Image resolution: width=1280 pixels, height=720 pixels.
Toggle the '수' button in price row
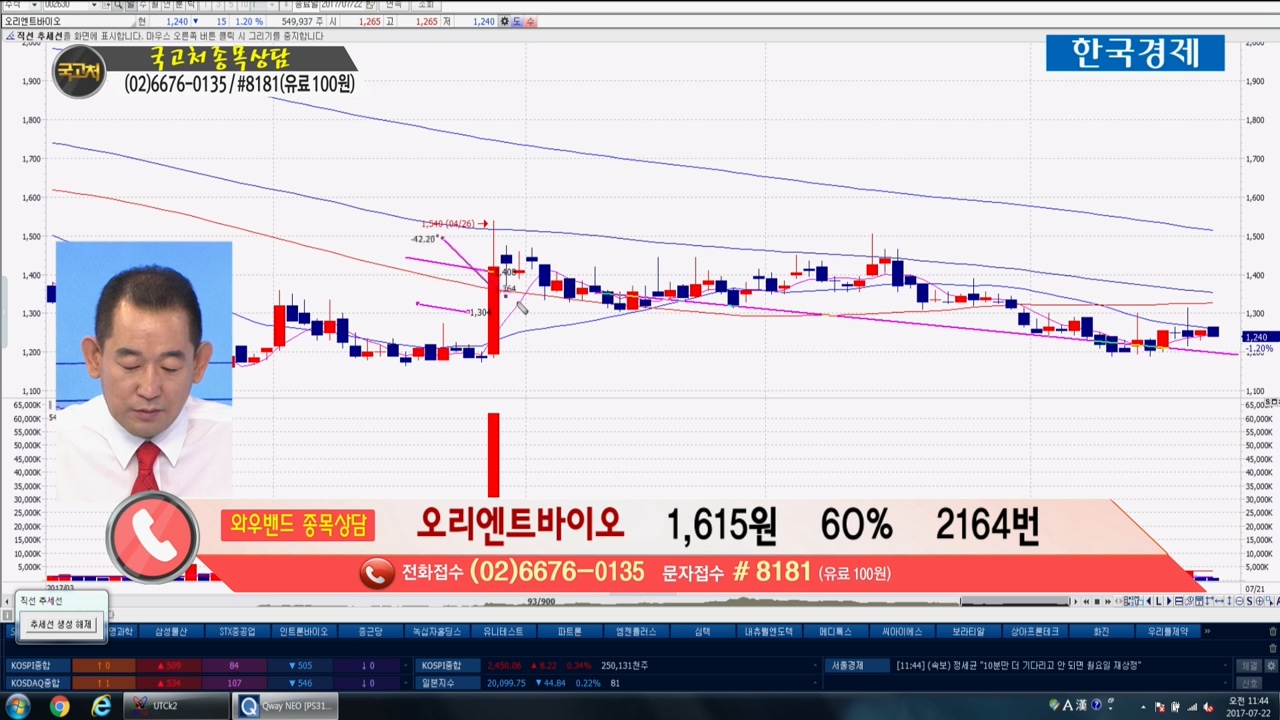530,21
